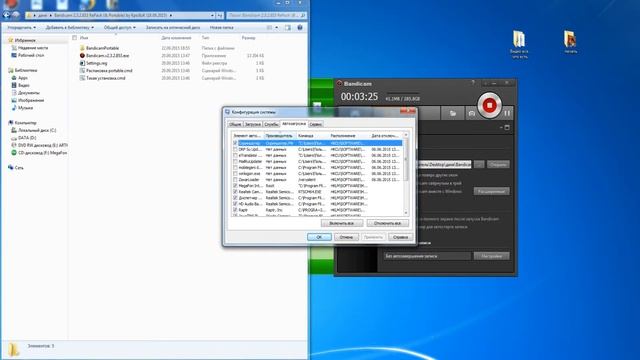Sort startup list by Производитель column

pos(280,136)
